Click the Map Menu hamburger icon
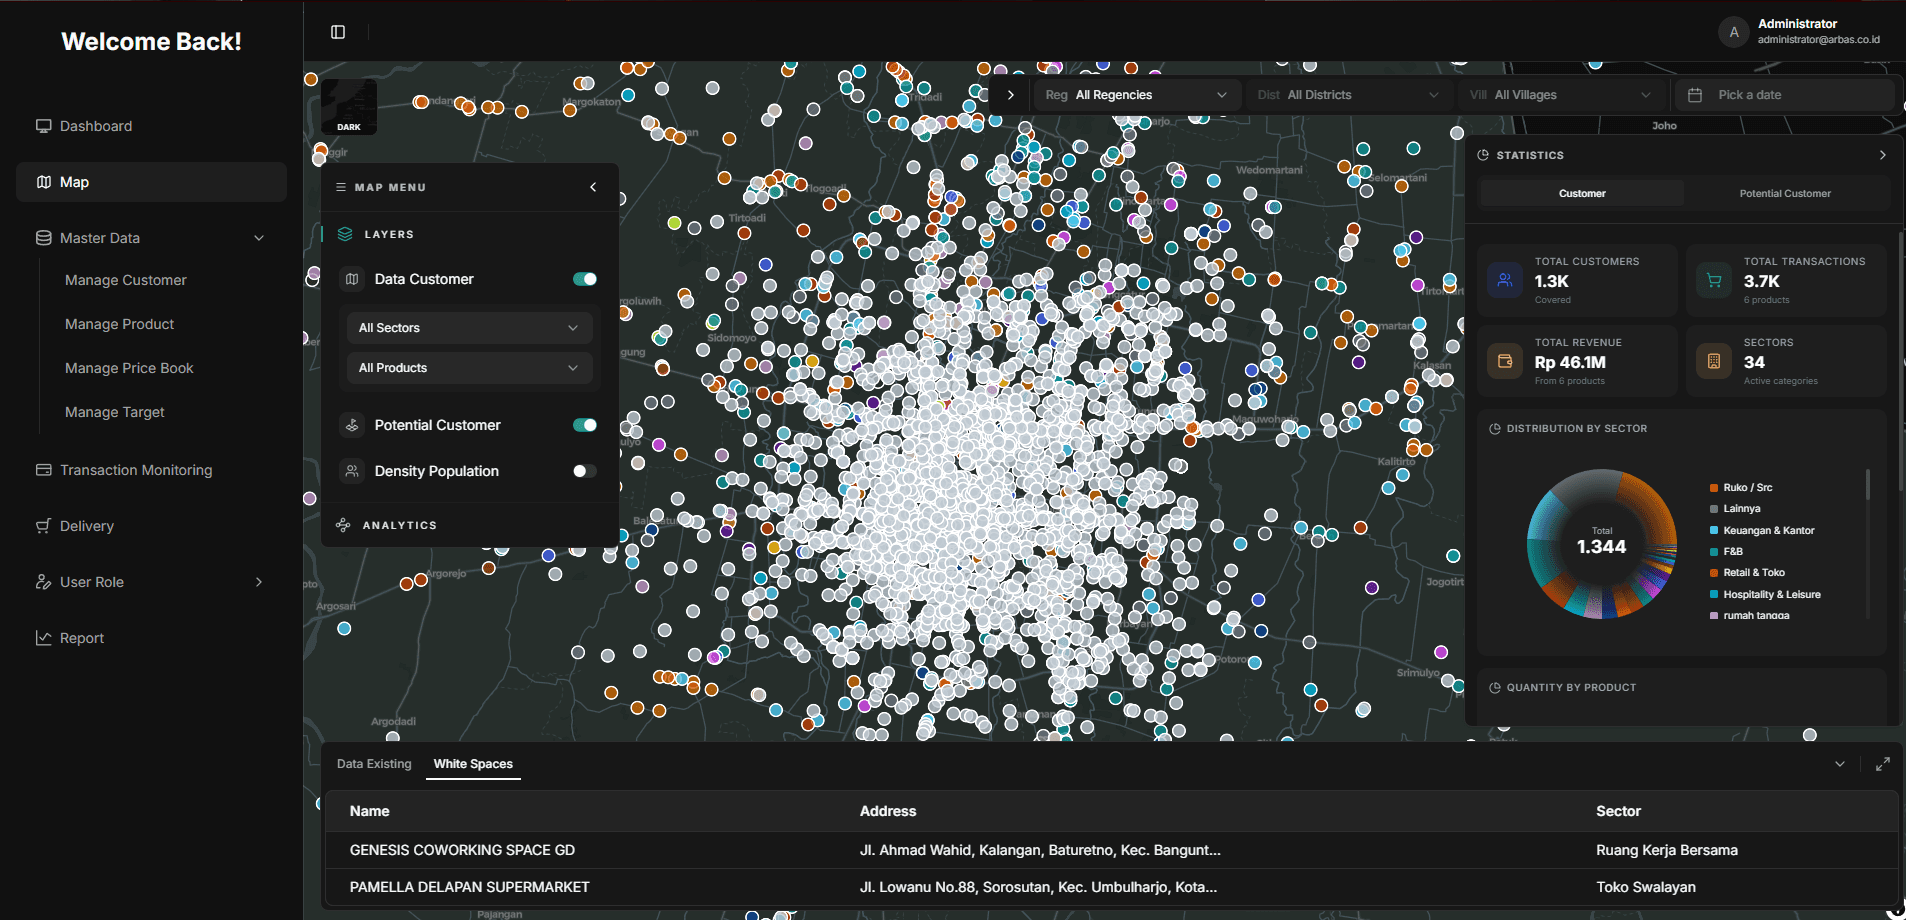The width and height of the screenshot is (1906, 920). 341,187
